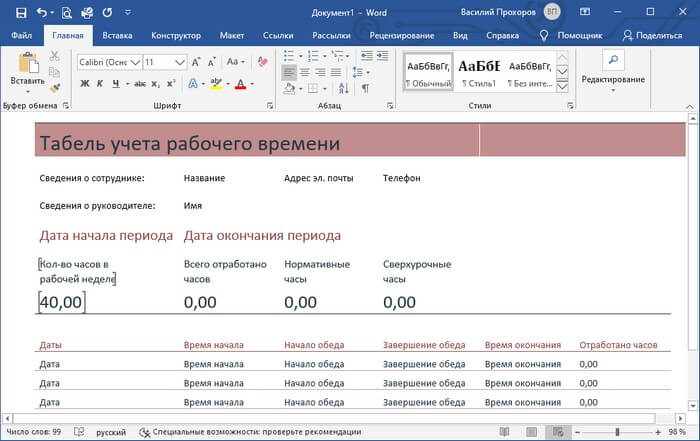Decrease font size with the small A icon
This screenshot has height=441, width=700.
click(x=212, y=62)
